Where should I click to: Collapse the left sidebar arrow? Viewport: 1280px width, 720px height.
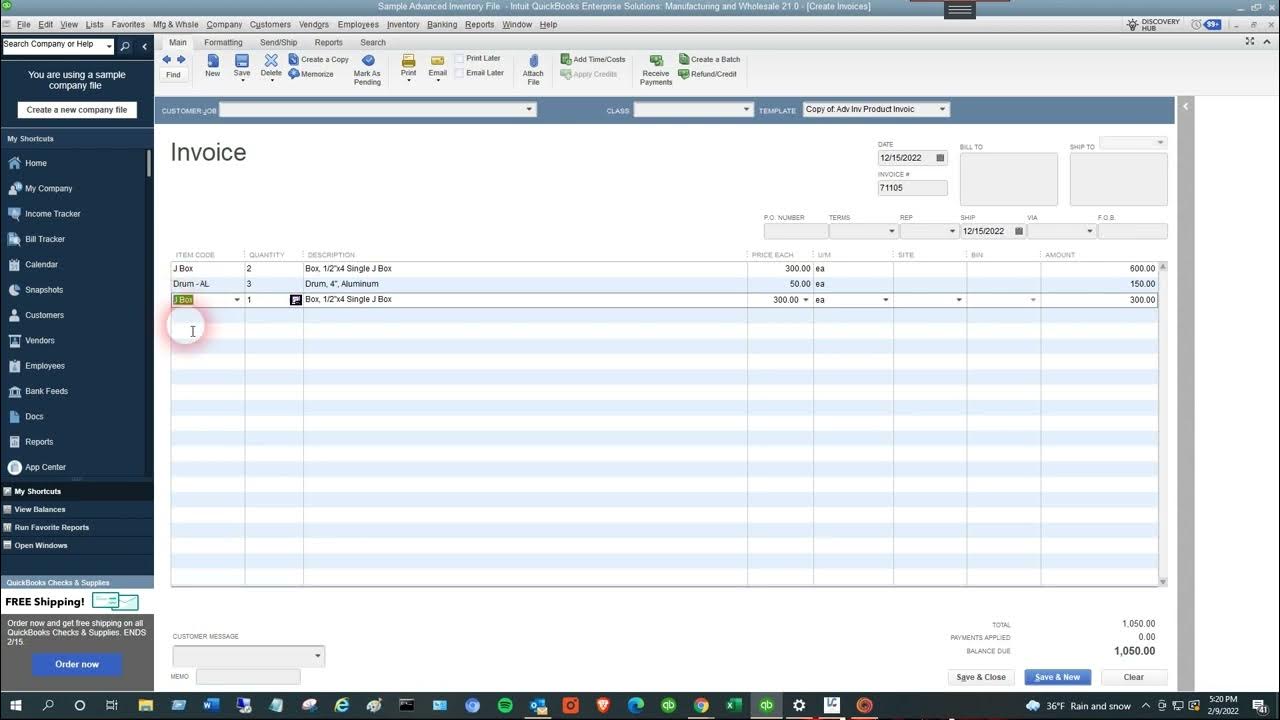coord(144,46)
